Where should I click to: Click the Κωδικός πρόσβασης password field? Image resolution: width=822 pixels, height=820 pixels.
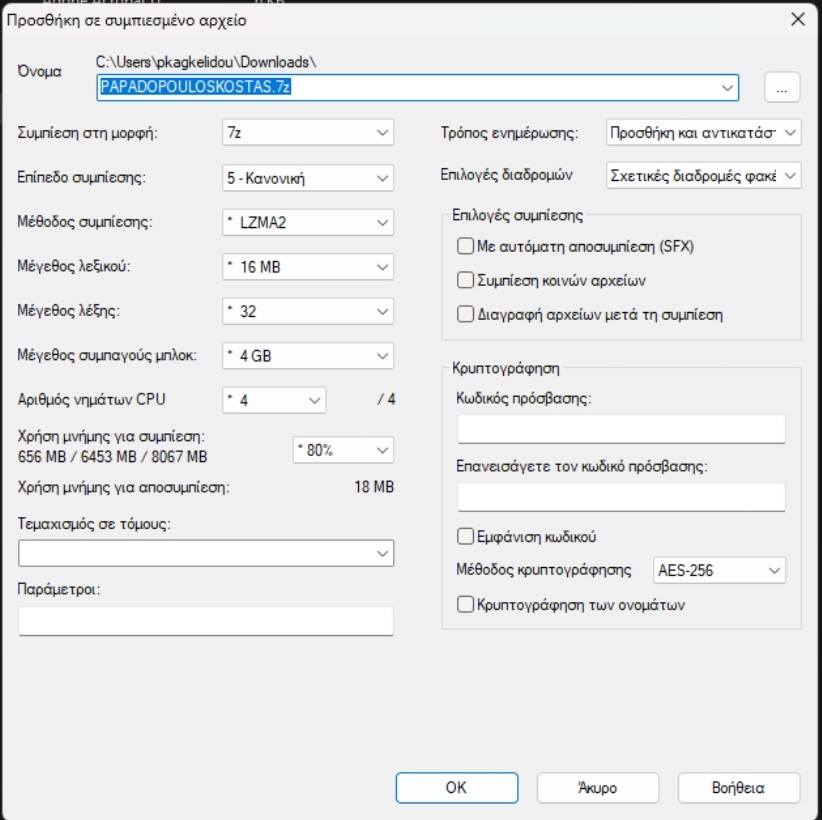(x=621, y=429)
